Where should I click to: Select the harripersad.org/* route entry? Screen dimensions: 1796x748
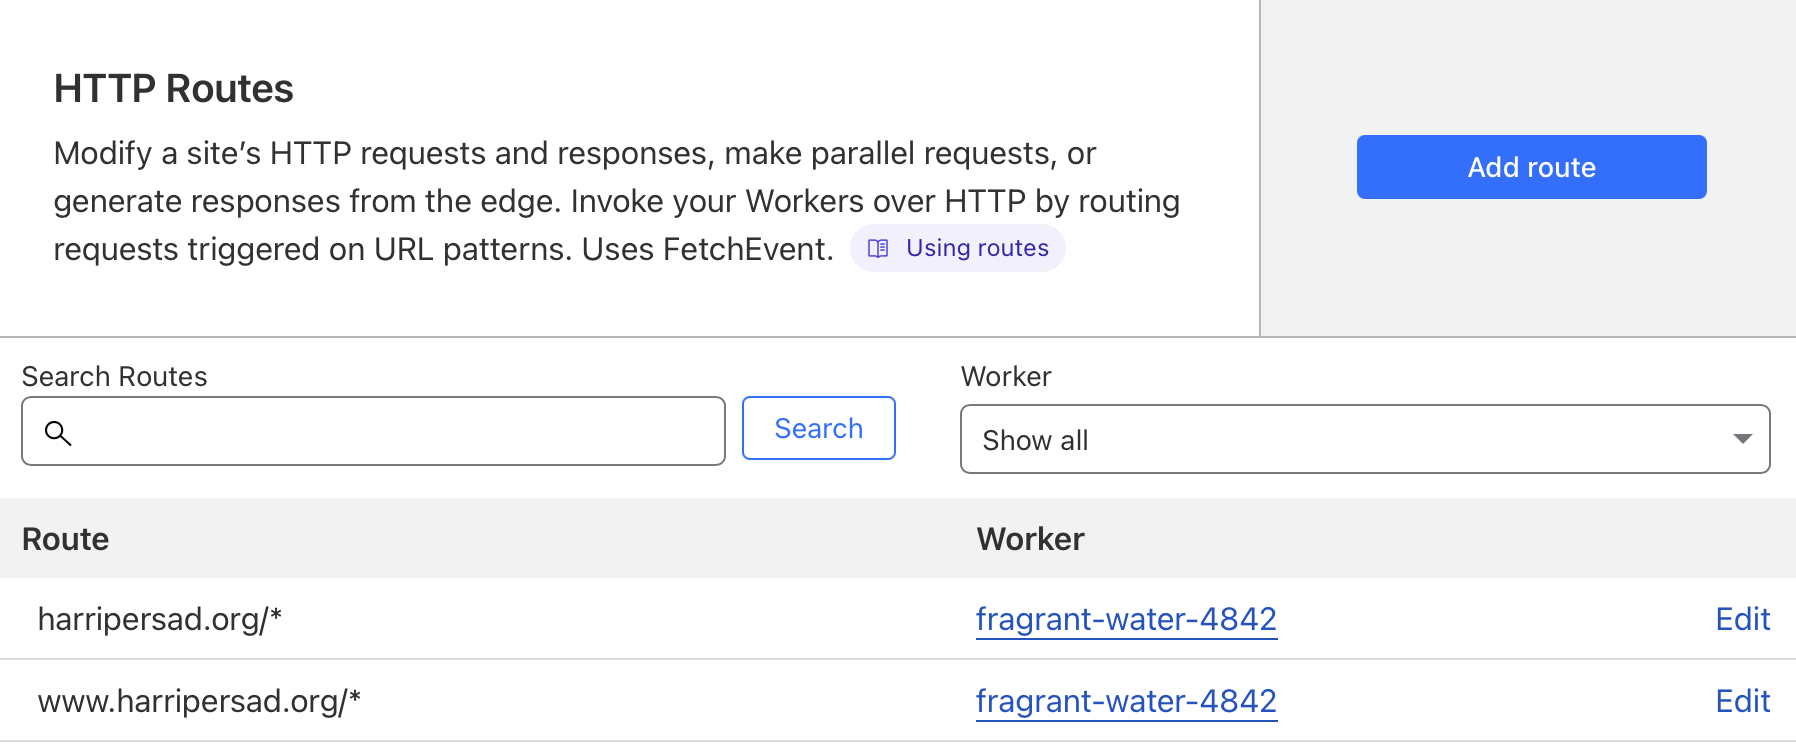(x=160, y=619)
